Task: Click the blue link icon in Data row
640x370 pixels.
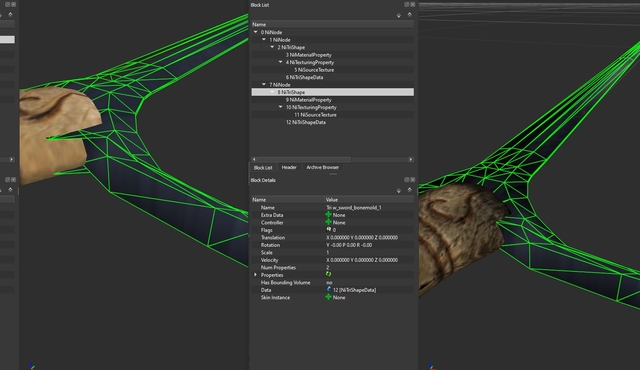Action: point(329,290)
